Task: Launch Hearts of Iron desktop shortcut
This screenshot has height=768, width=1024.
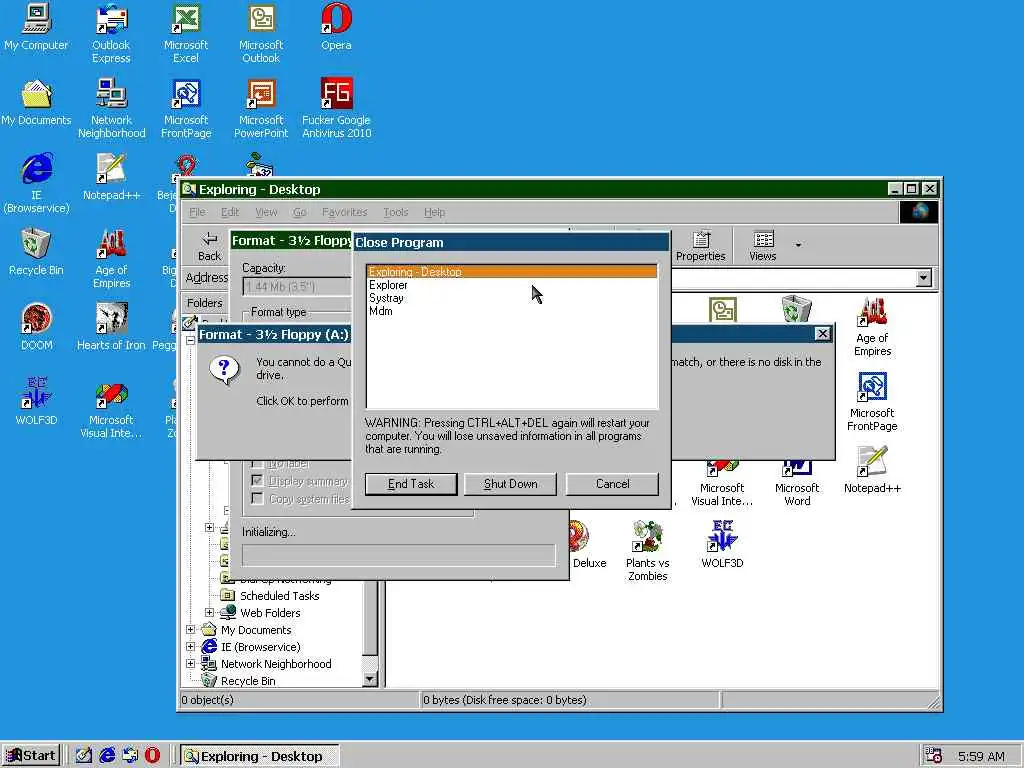Action: 112,327
